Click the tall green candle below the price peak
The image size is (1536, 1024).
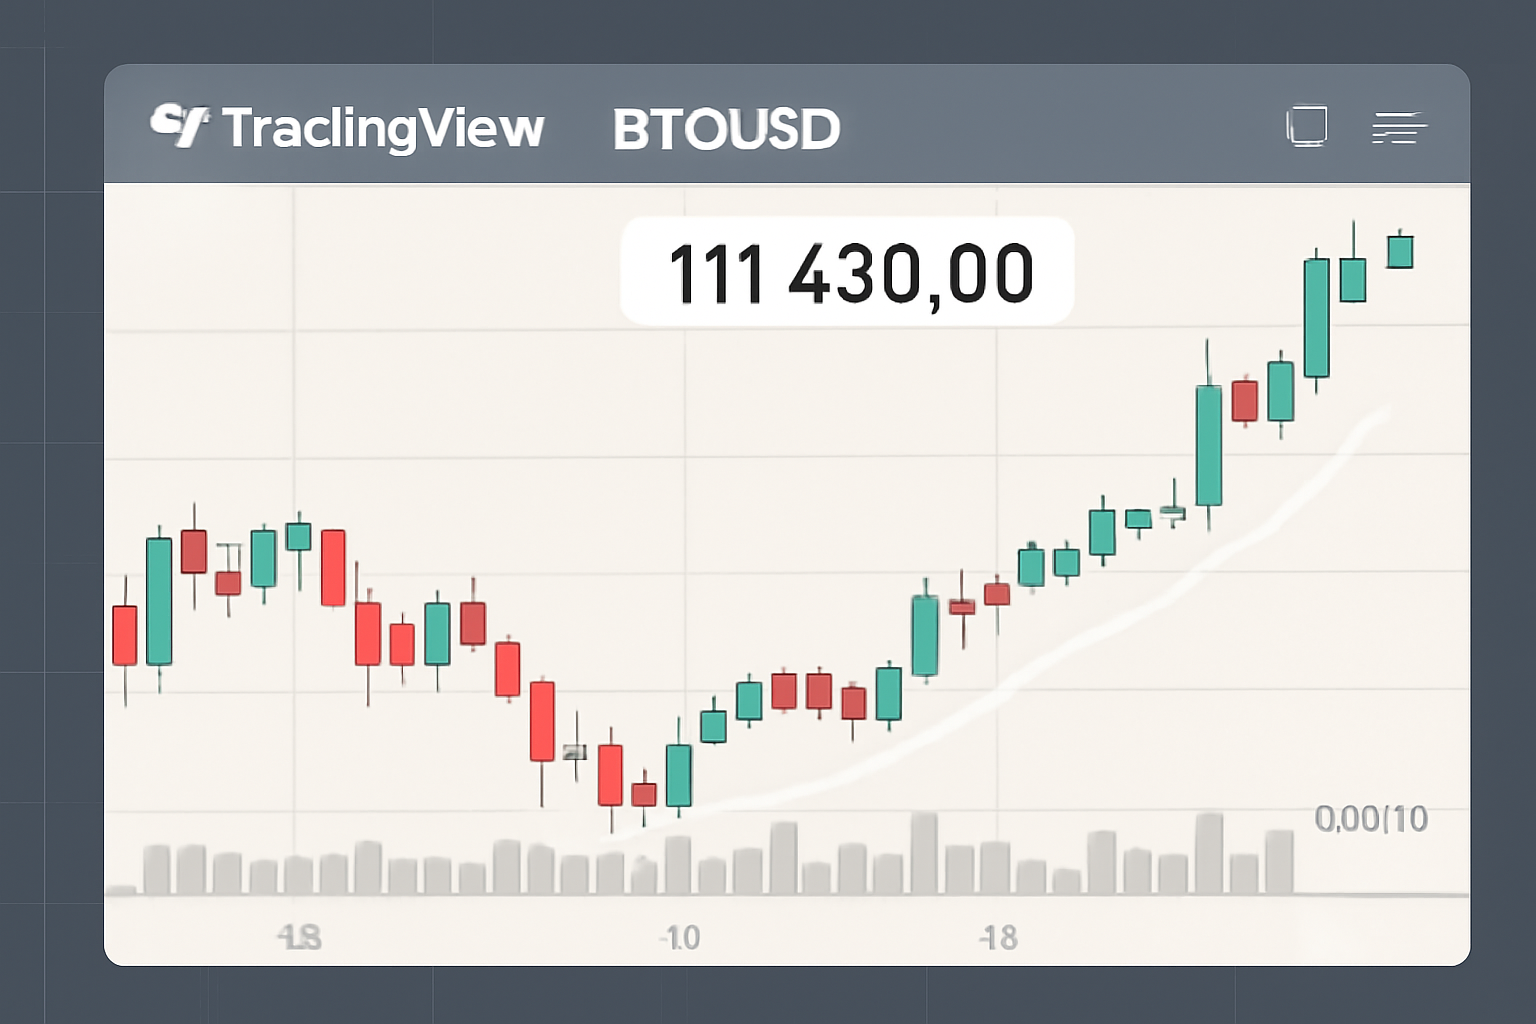click(1317, 317)
